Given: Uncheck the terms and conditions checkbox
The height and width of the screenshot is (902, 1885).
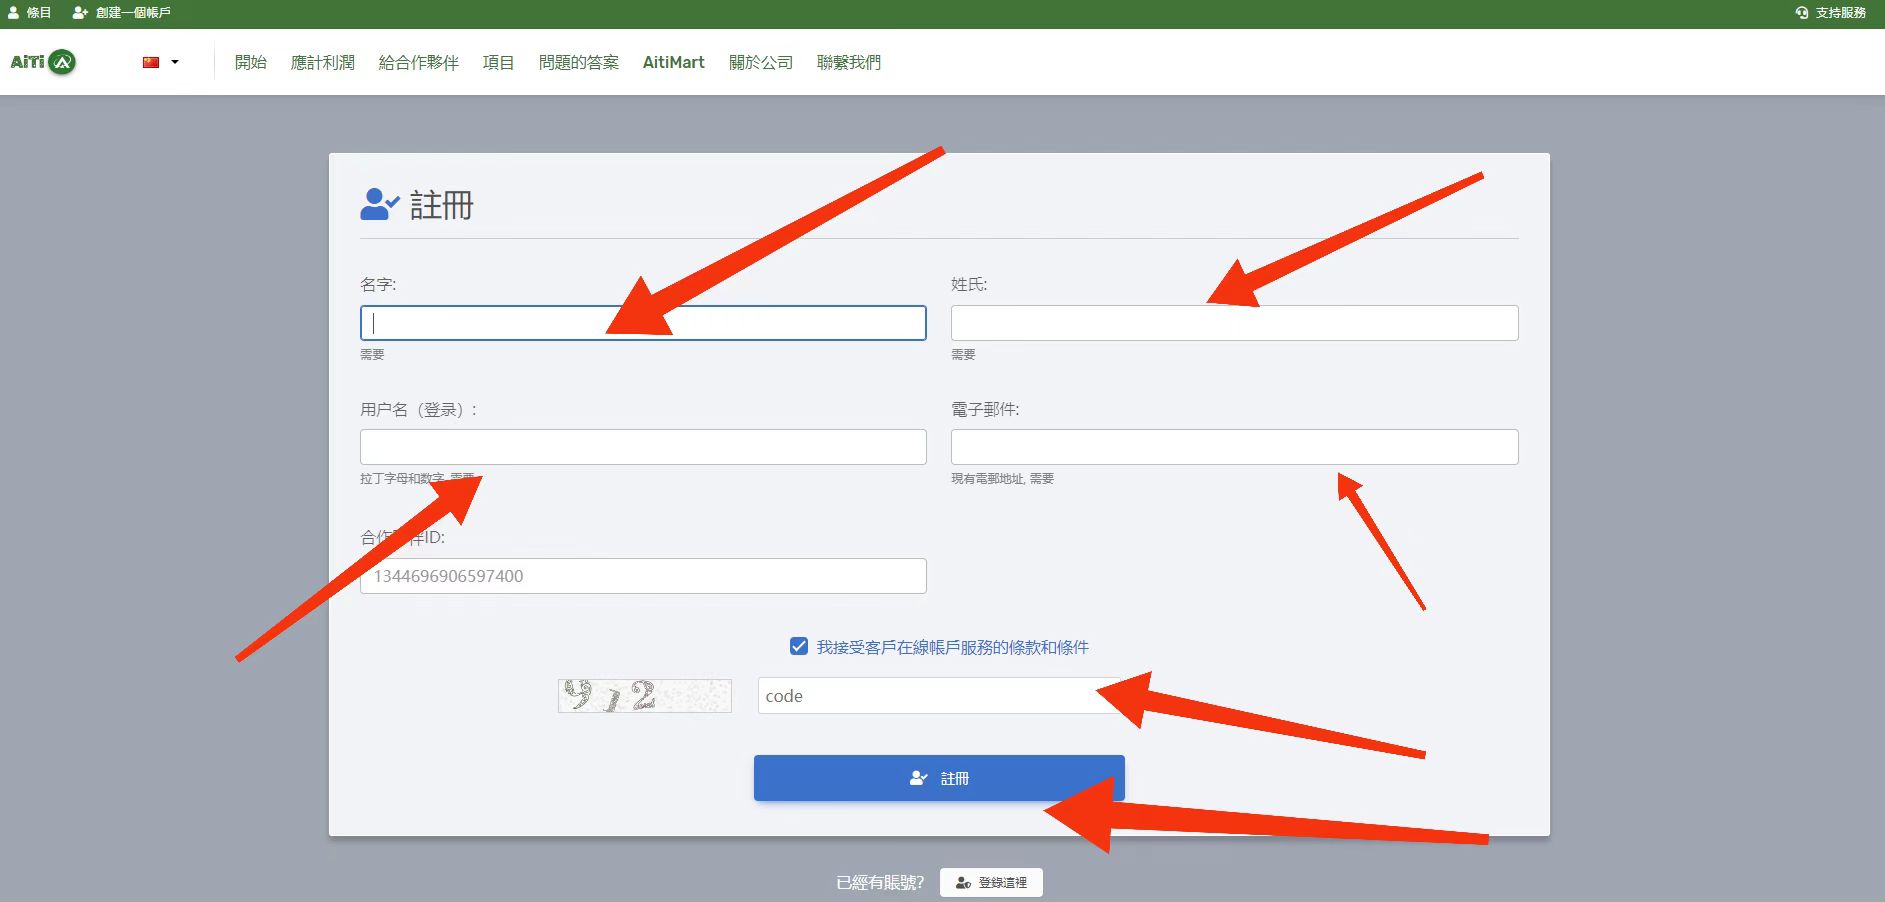Looking at the screenshot, I should [797, 647].
